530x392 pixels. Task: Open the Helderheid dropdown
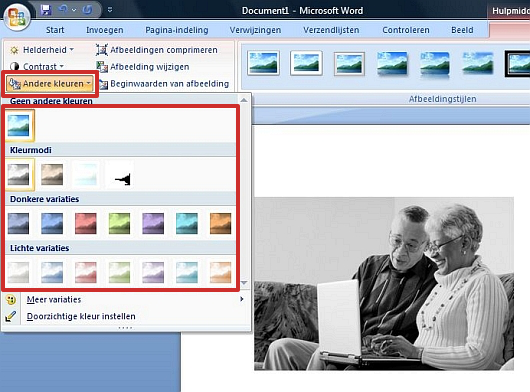tap(42, 50)
